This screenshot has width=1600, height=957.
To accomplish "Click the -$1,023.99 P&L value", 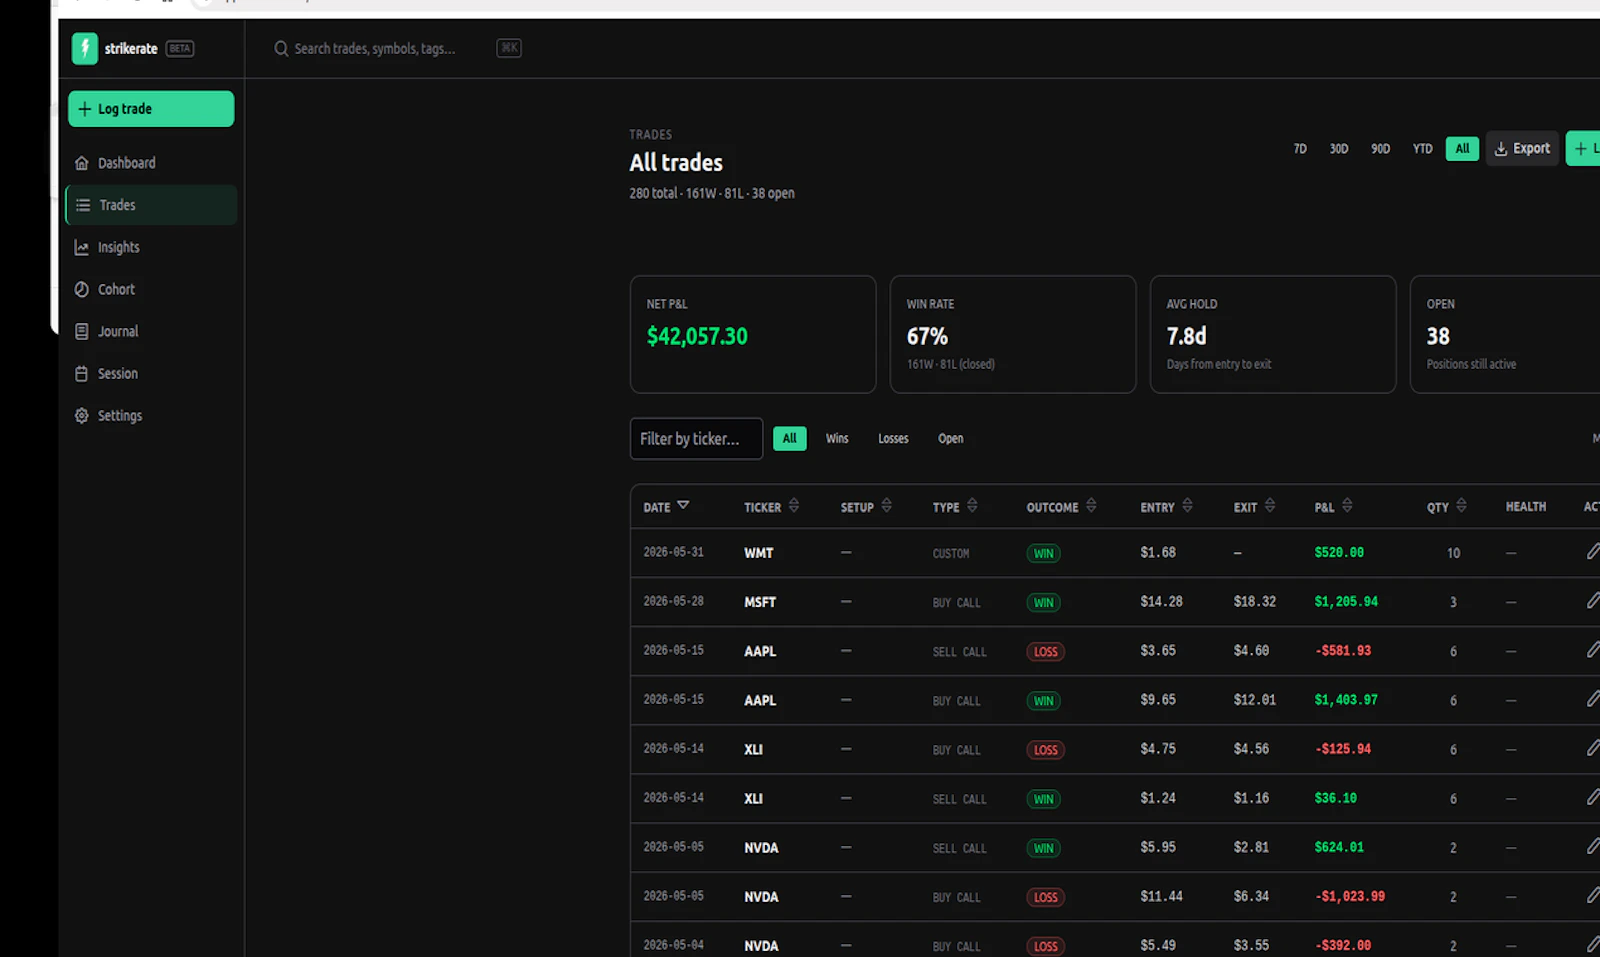I will click(1350, 896).
